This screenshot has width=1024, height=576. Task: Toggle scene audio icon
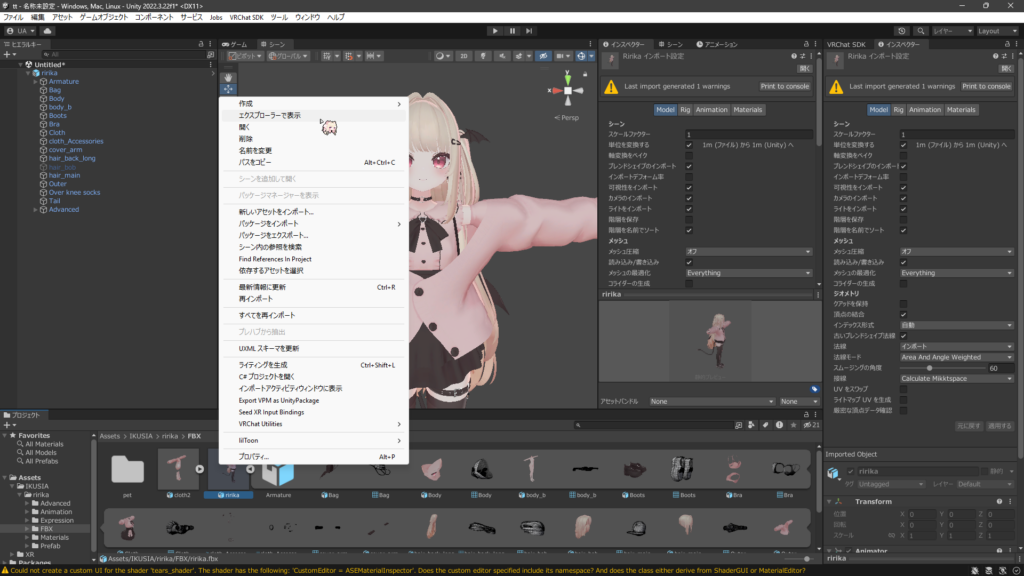502,56
